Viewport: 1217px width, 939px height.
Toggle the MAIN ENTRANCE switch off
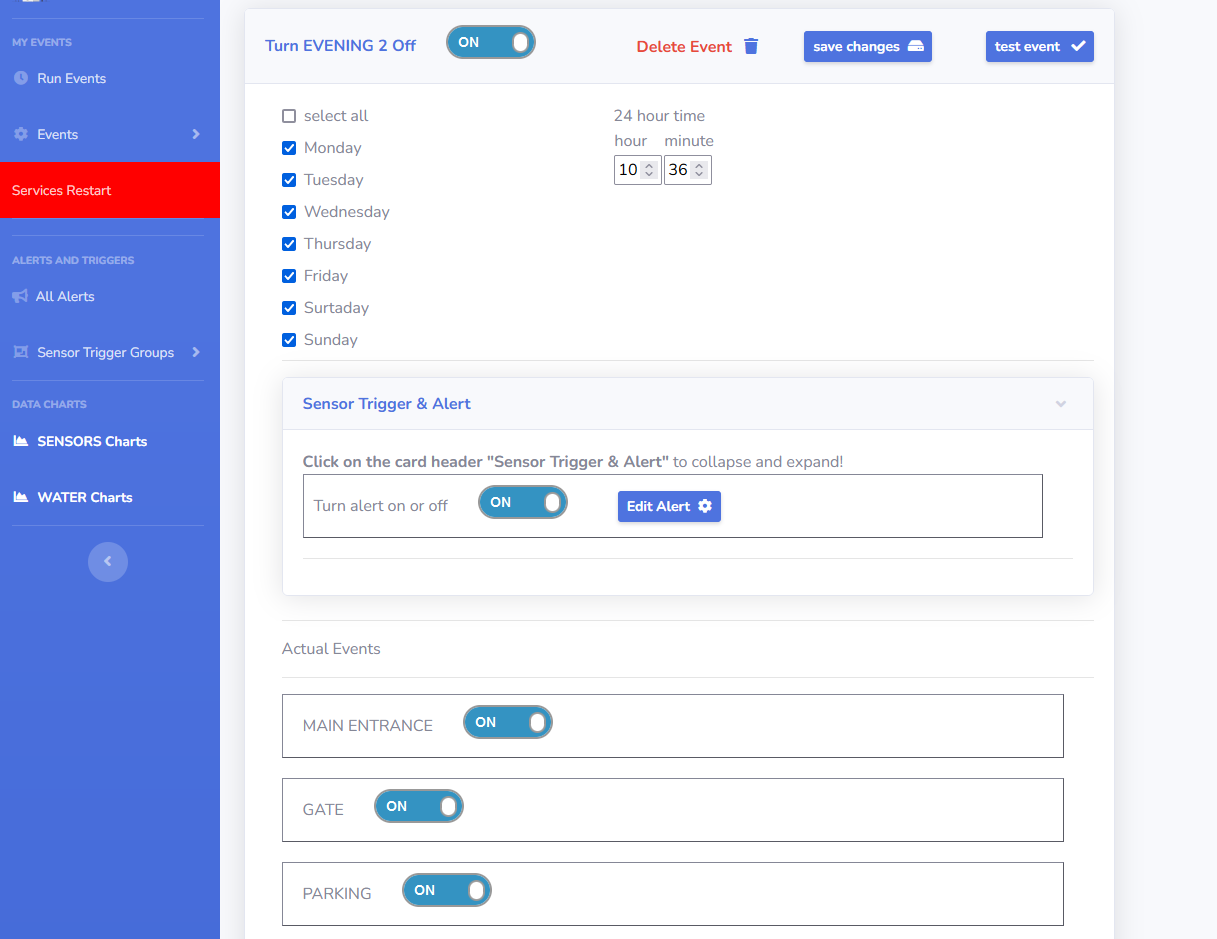[508, 722]
